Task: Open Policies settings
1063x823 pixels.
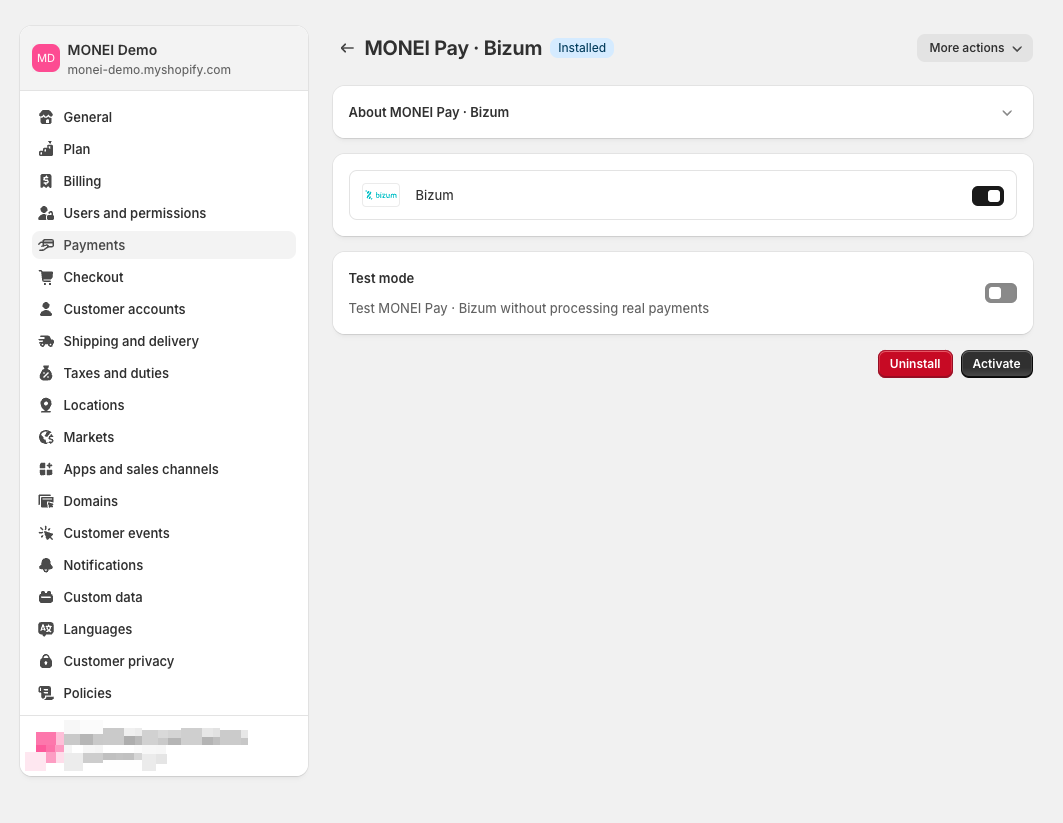Action: 164,693
